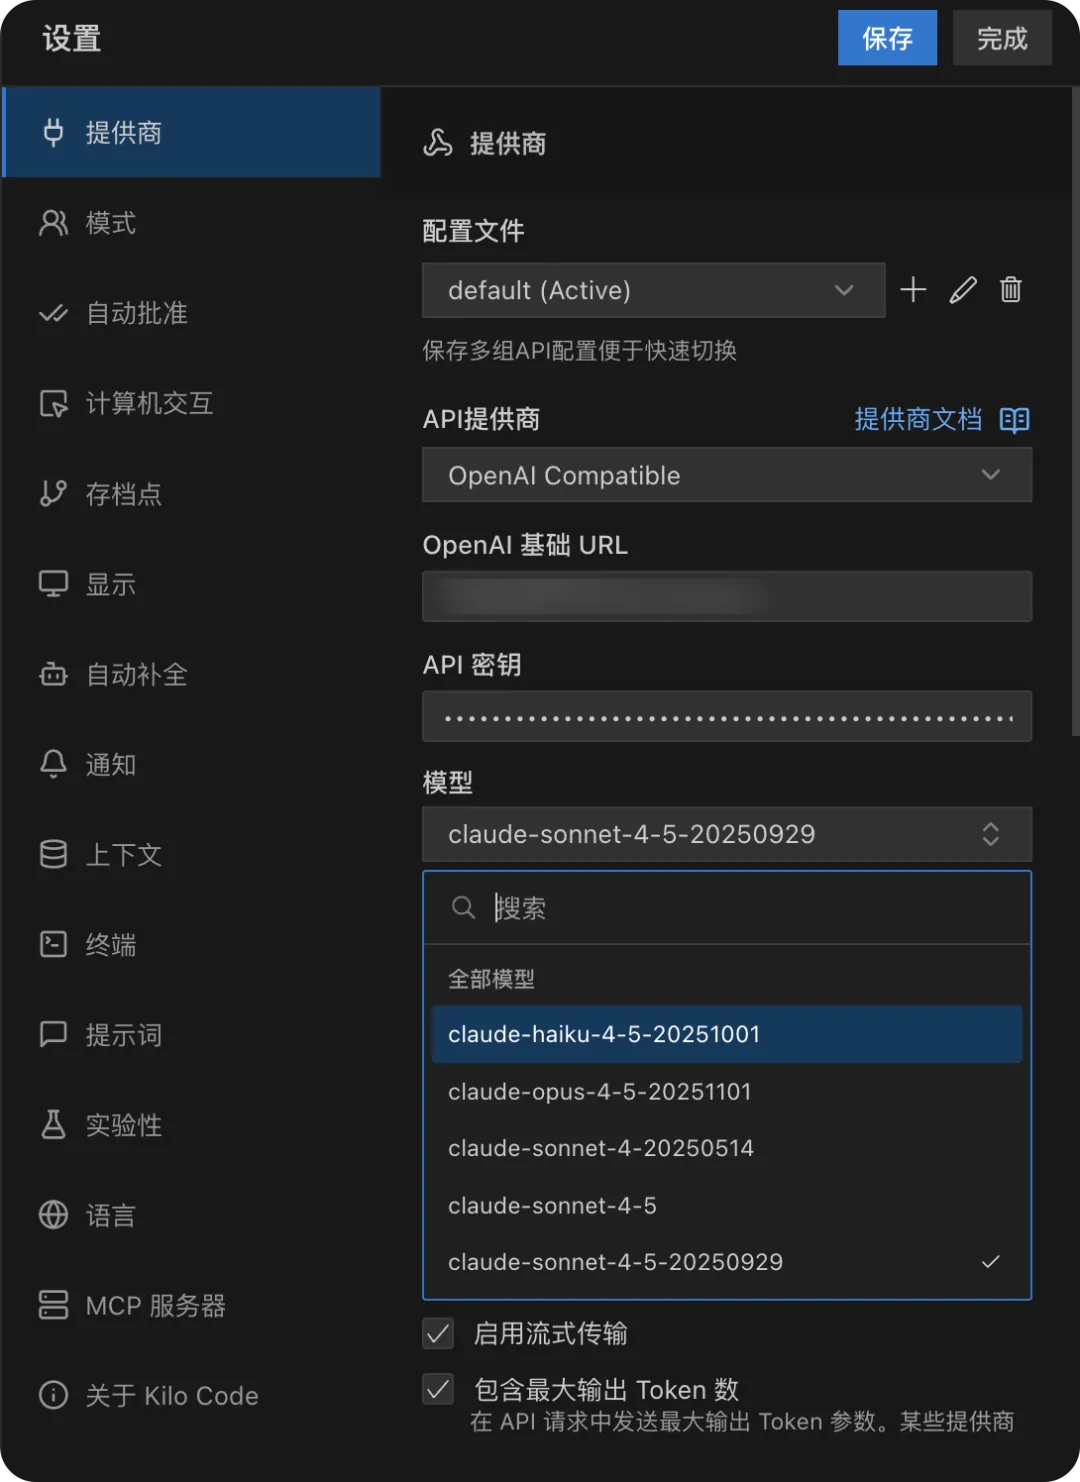Click the 全部模型 list header text

[491, 978]
